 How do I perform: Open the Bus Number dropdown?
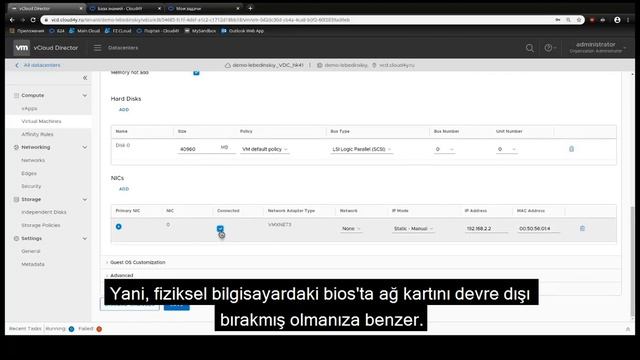pyautogui.click(x=444, y=149)
